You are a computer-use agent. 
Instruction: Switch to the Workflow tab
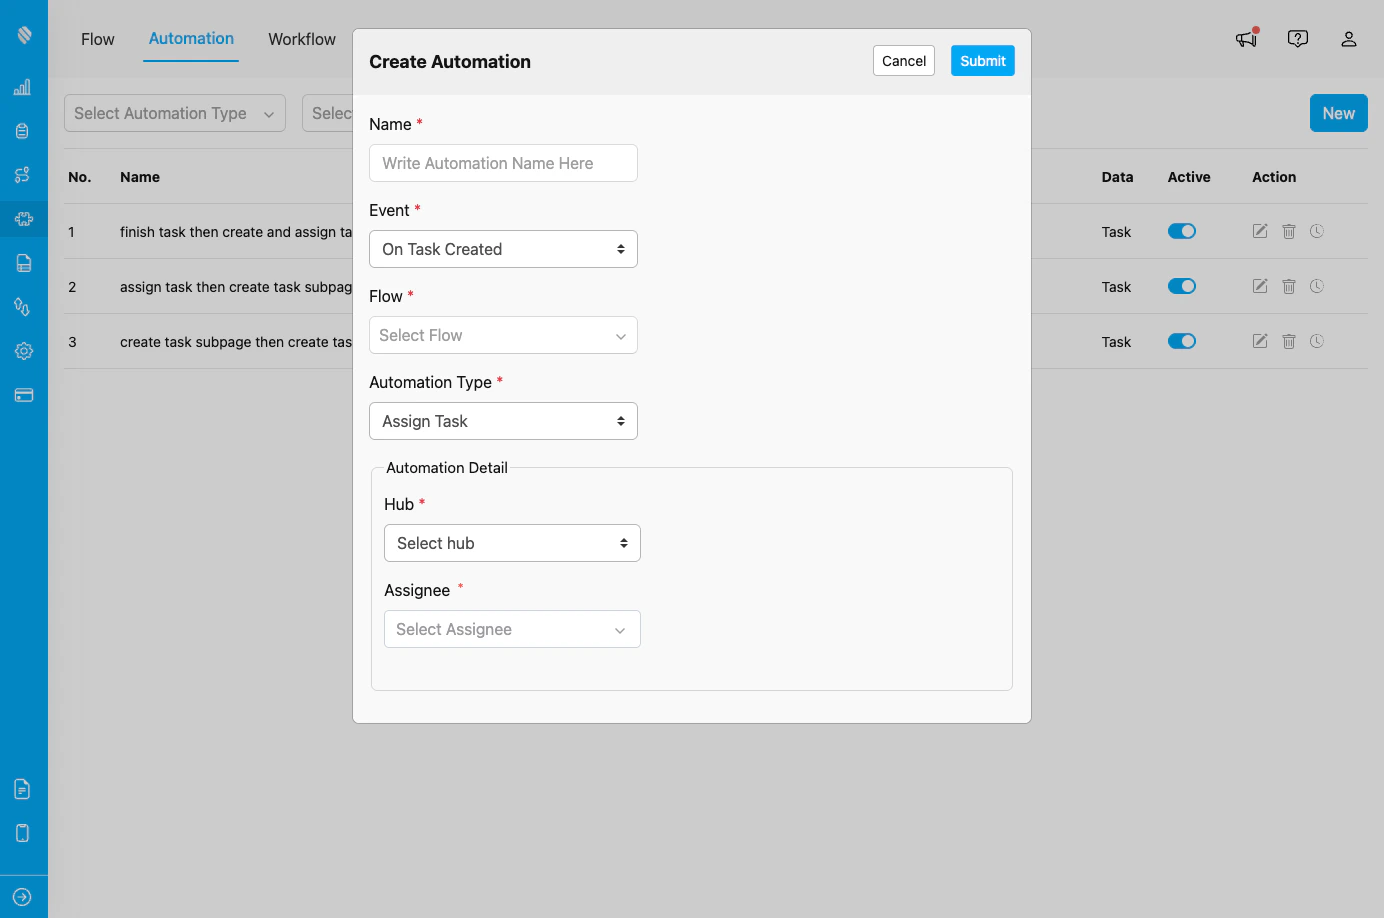(301, 39)
